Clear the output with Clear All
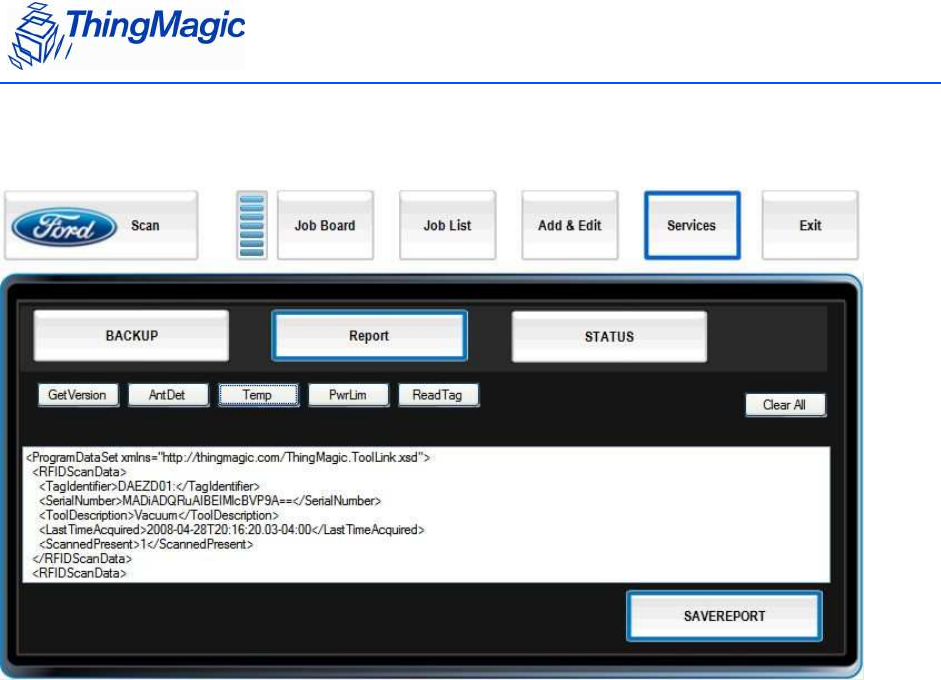 pyautogui.click(x=786, y=405)
